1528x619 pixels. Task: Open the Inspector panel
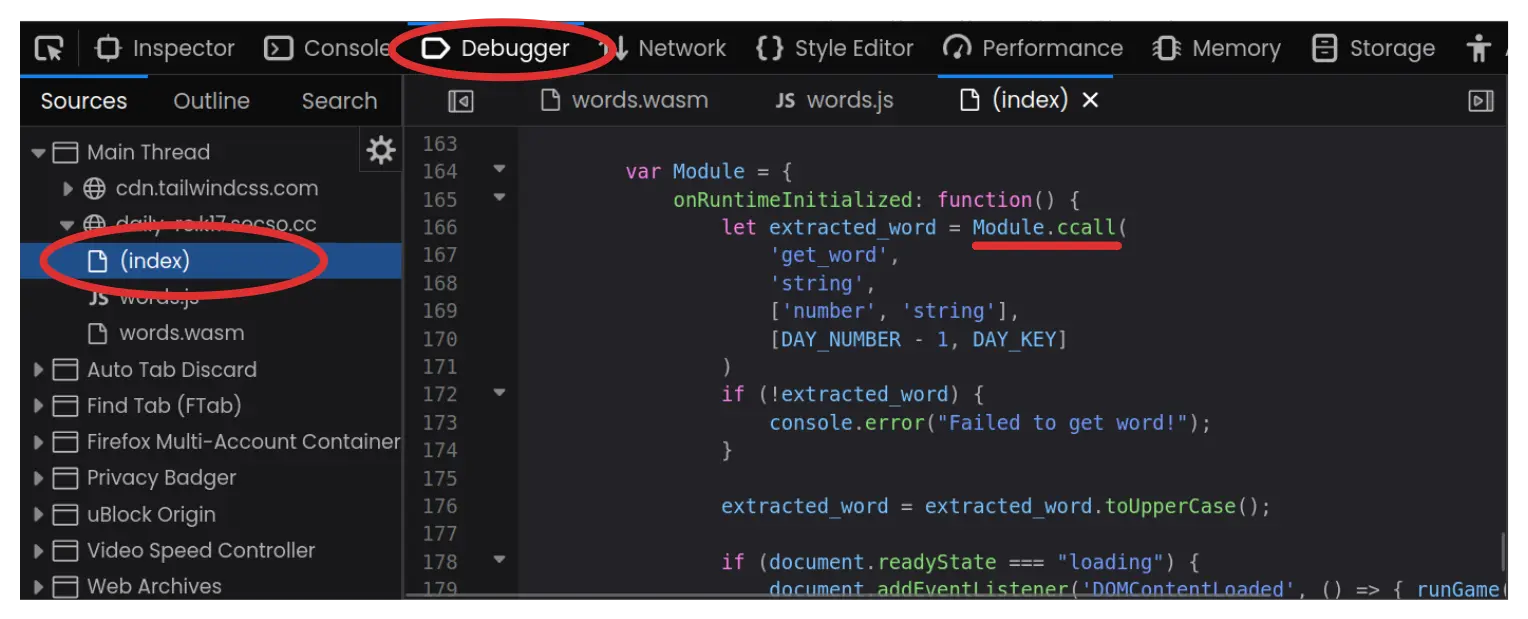(164, 48)
